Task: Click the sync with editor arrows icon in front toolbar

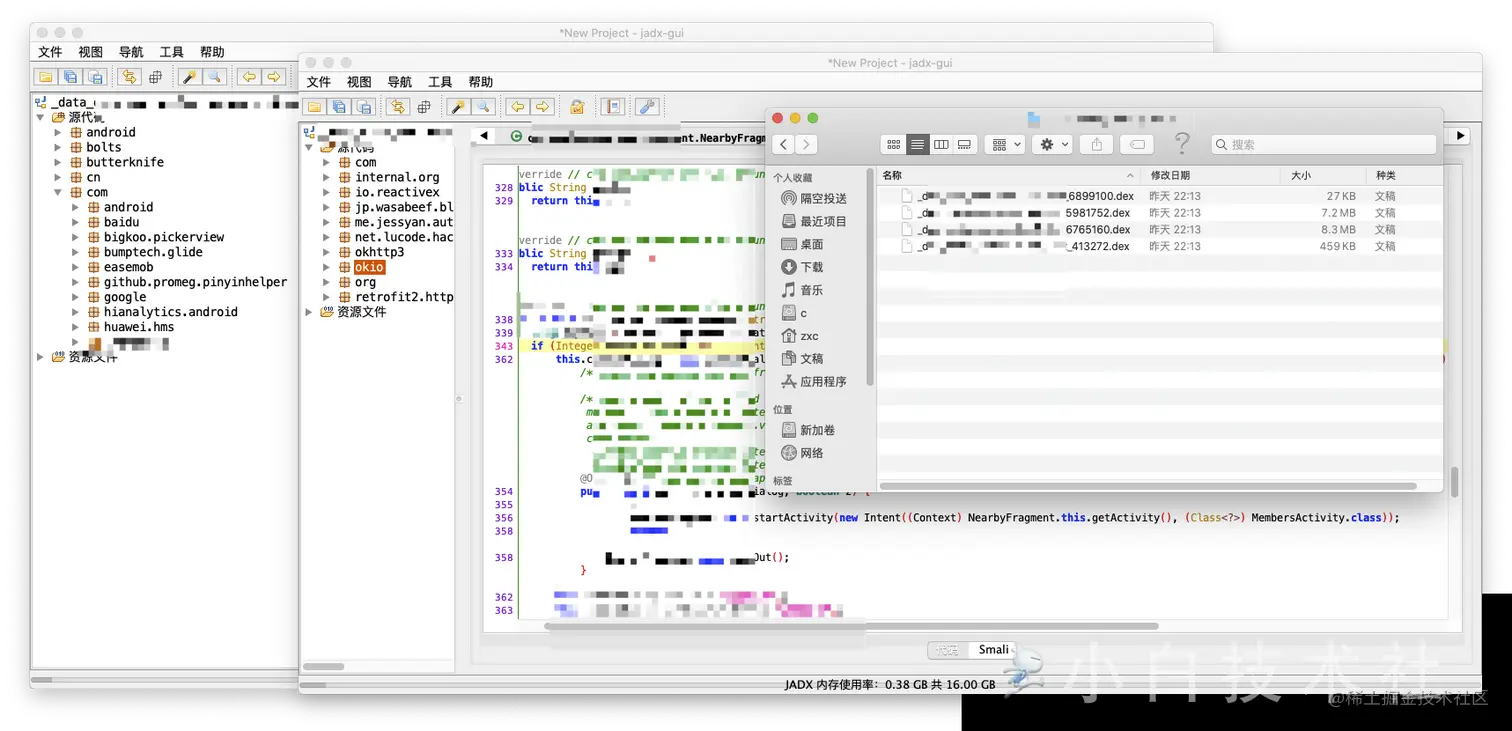Action: 398,107
